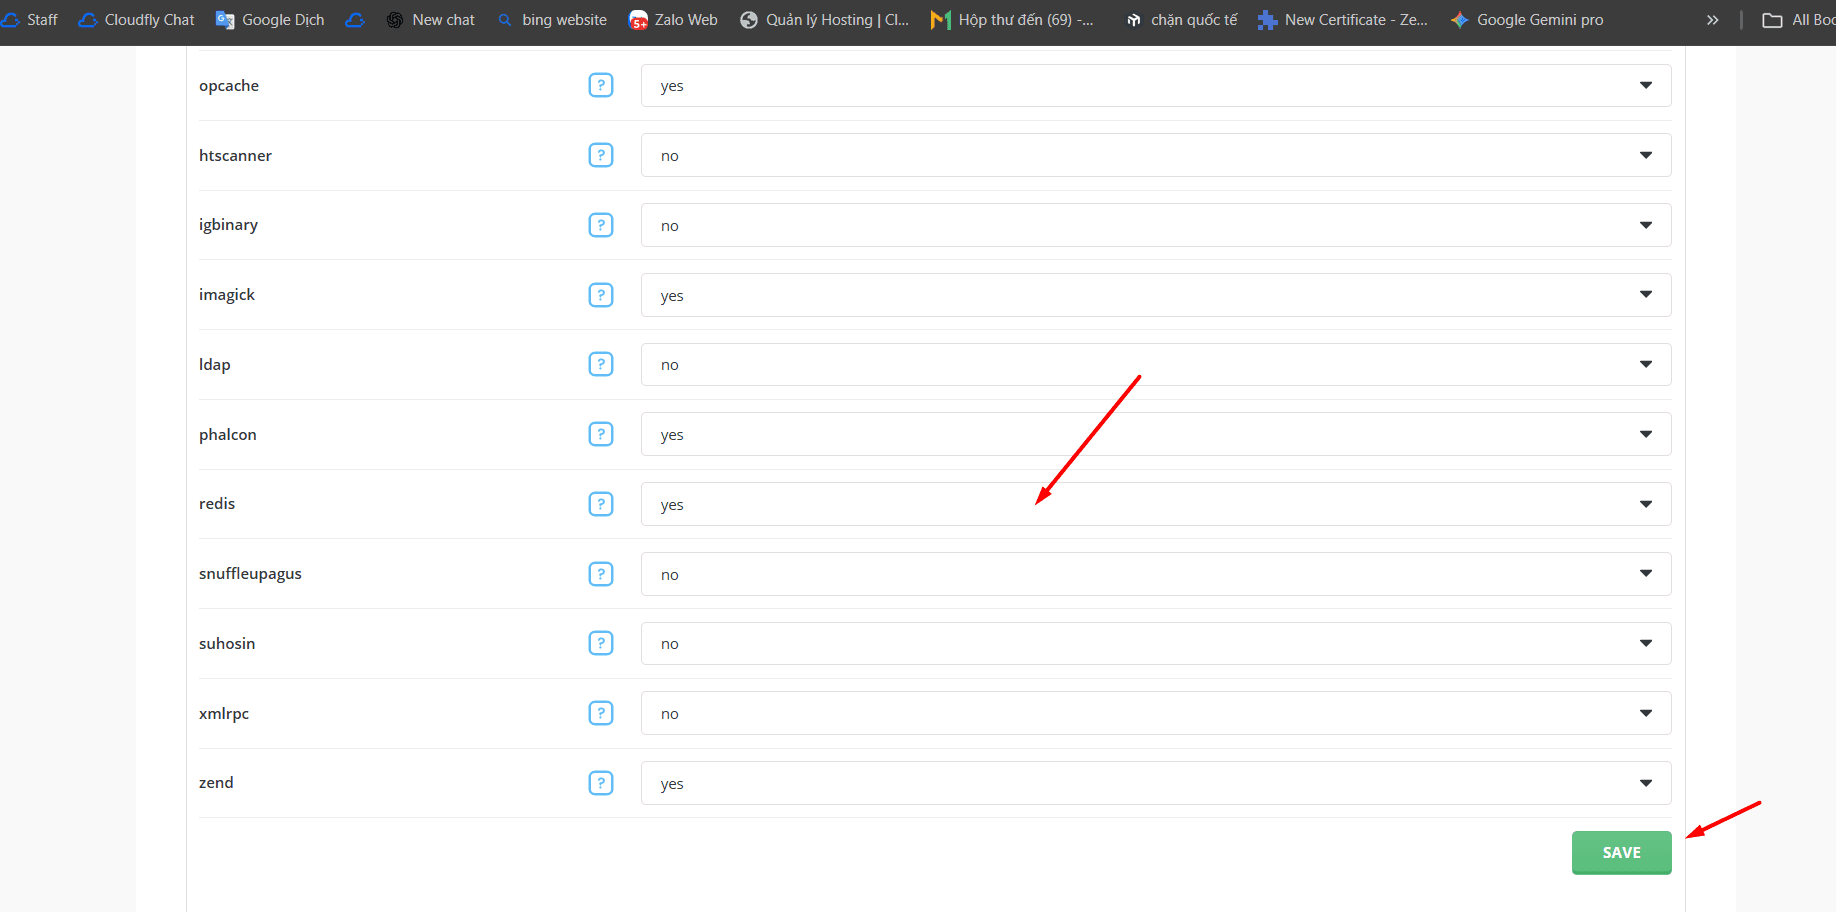
Task: Click the help icon for ldap
Action: [600, 364]
